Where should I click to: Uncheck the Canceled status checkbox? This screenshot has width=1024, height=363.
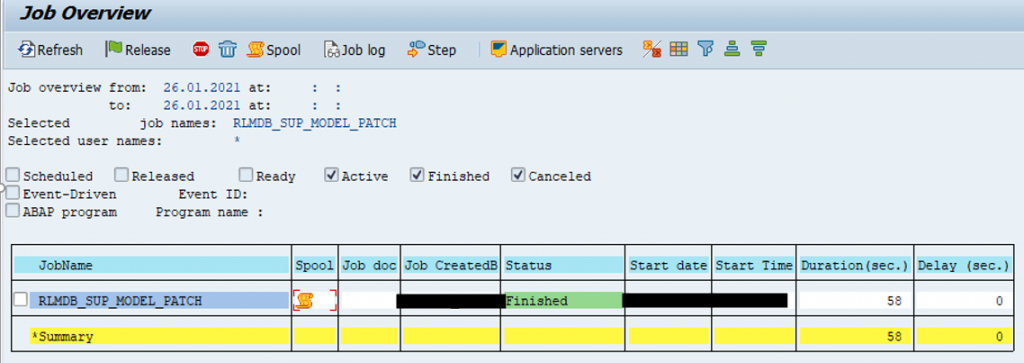point(518,175)
